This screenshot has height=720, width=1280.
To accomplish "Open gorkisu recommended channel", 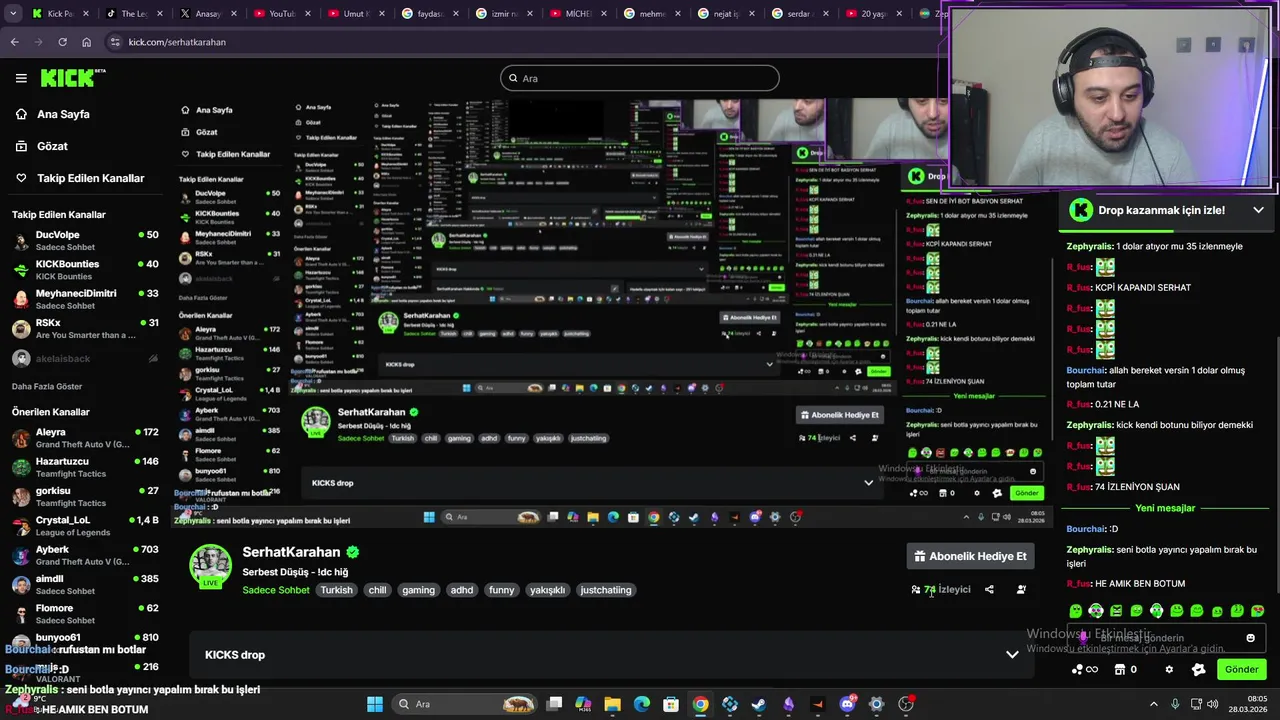I will click(85, 496).
